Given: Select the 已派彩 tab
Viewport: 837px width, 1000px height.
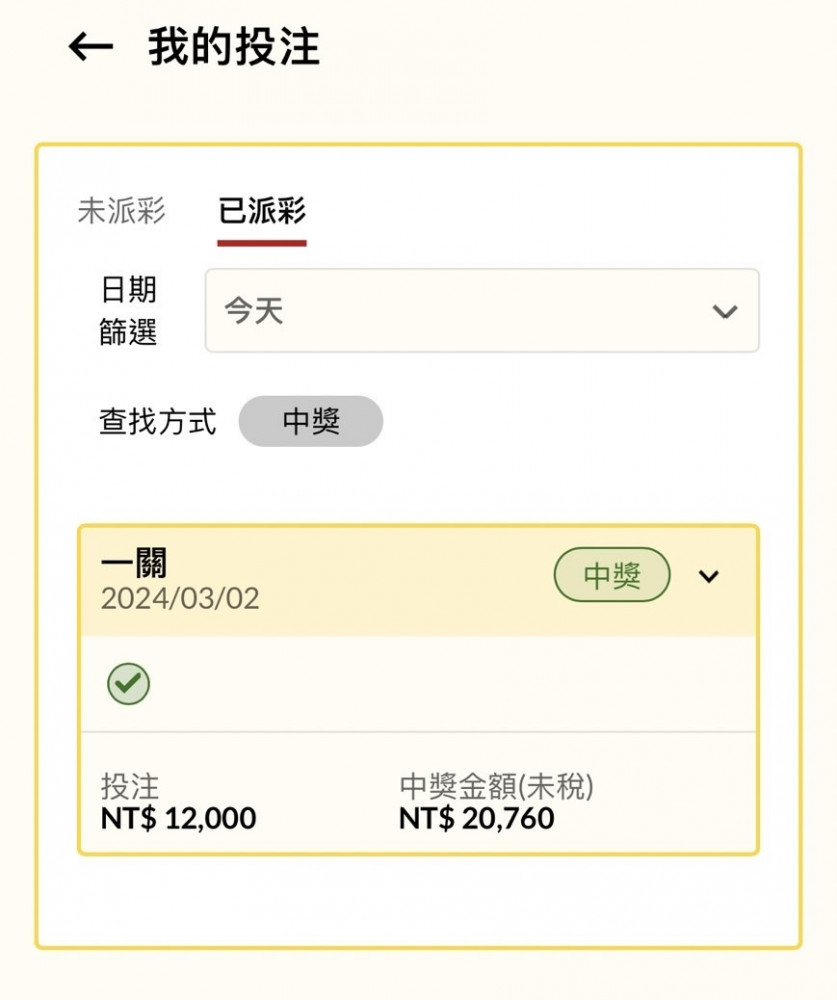Looking at the screenshot, I should 262,211.
